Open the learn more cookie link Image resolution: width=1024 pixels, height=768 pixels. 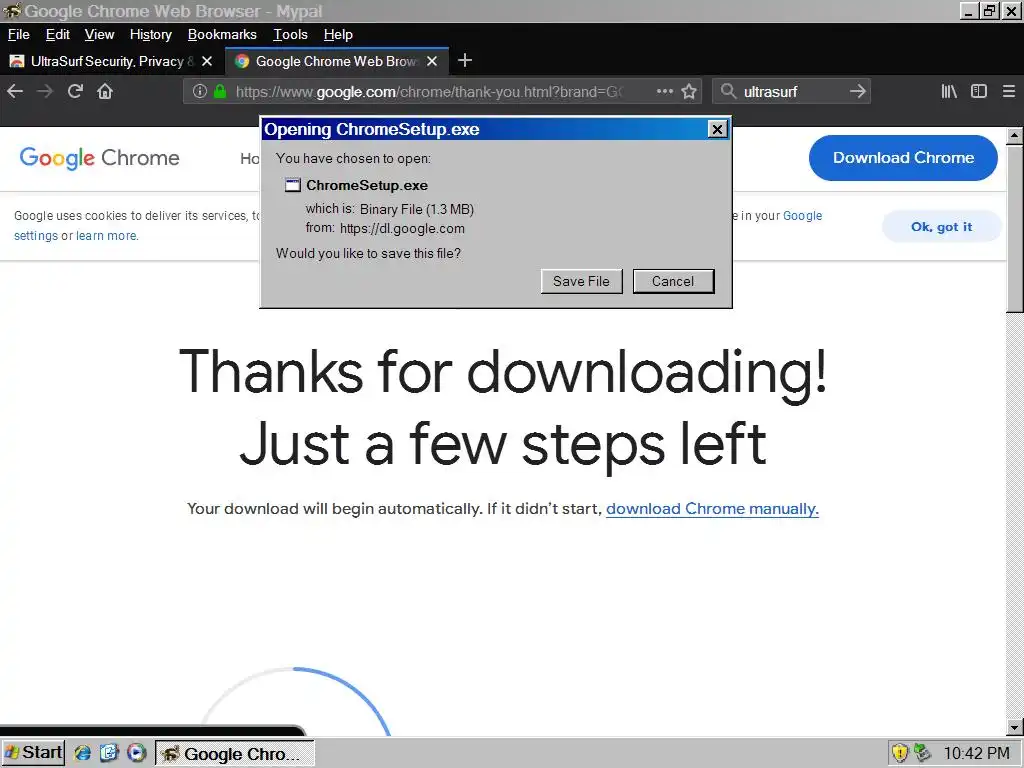(106, 236)
